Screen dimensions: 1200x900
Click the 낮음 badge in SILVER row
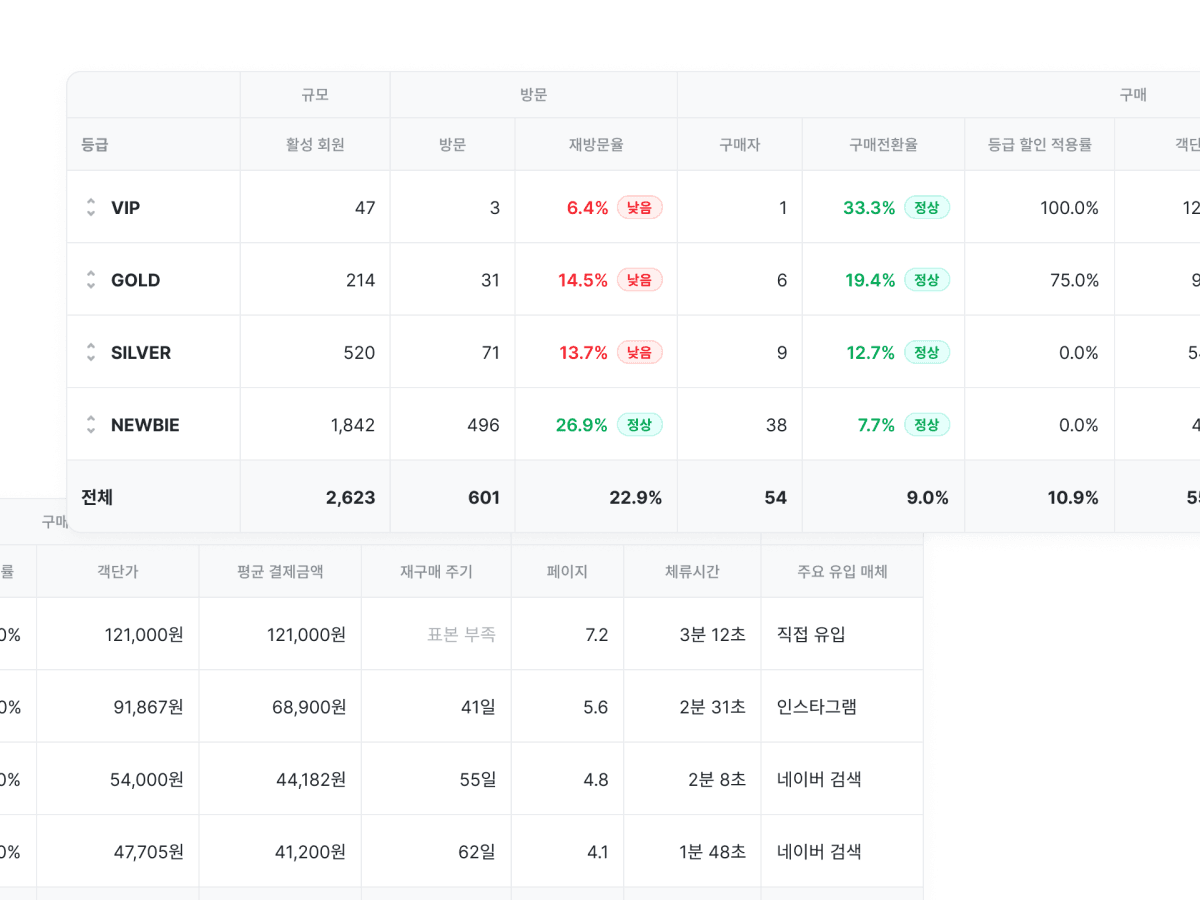640,352
